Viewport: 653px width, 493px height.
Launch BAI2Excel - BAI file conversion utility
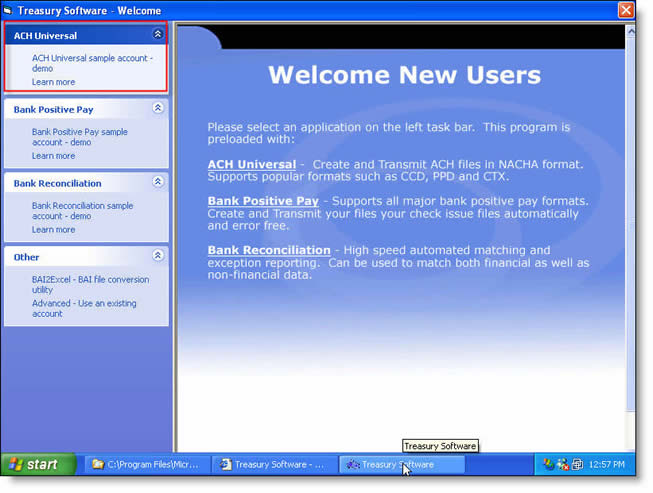[90, 284]
